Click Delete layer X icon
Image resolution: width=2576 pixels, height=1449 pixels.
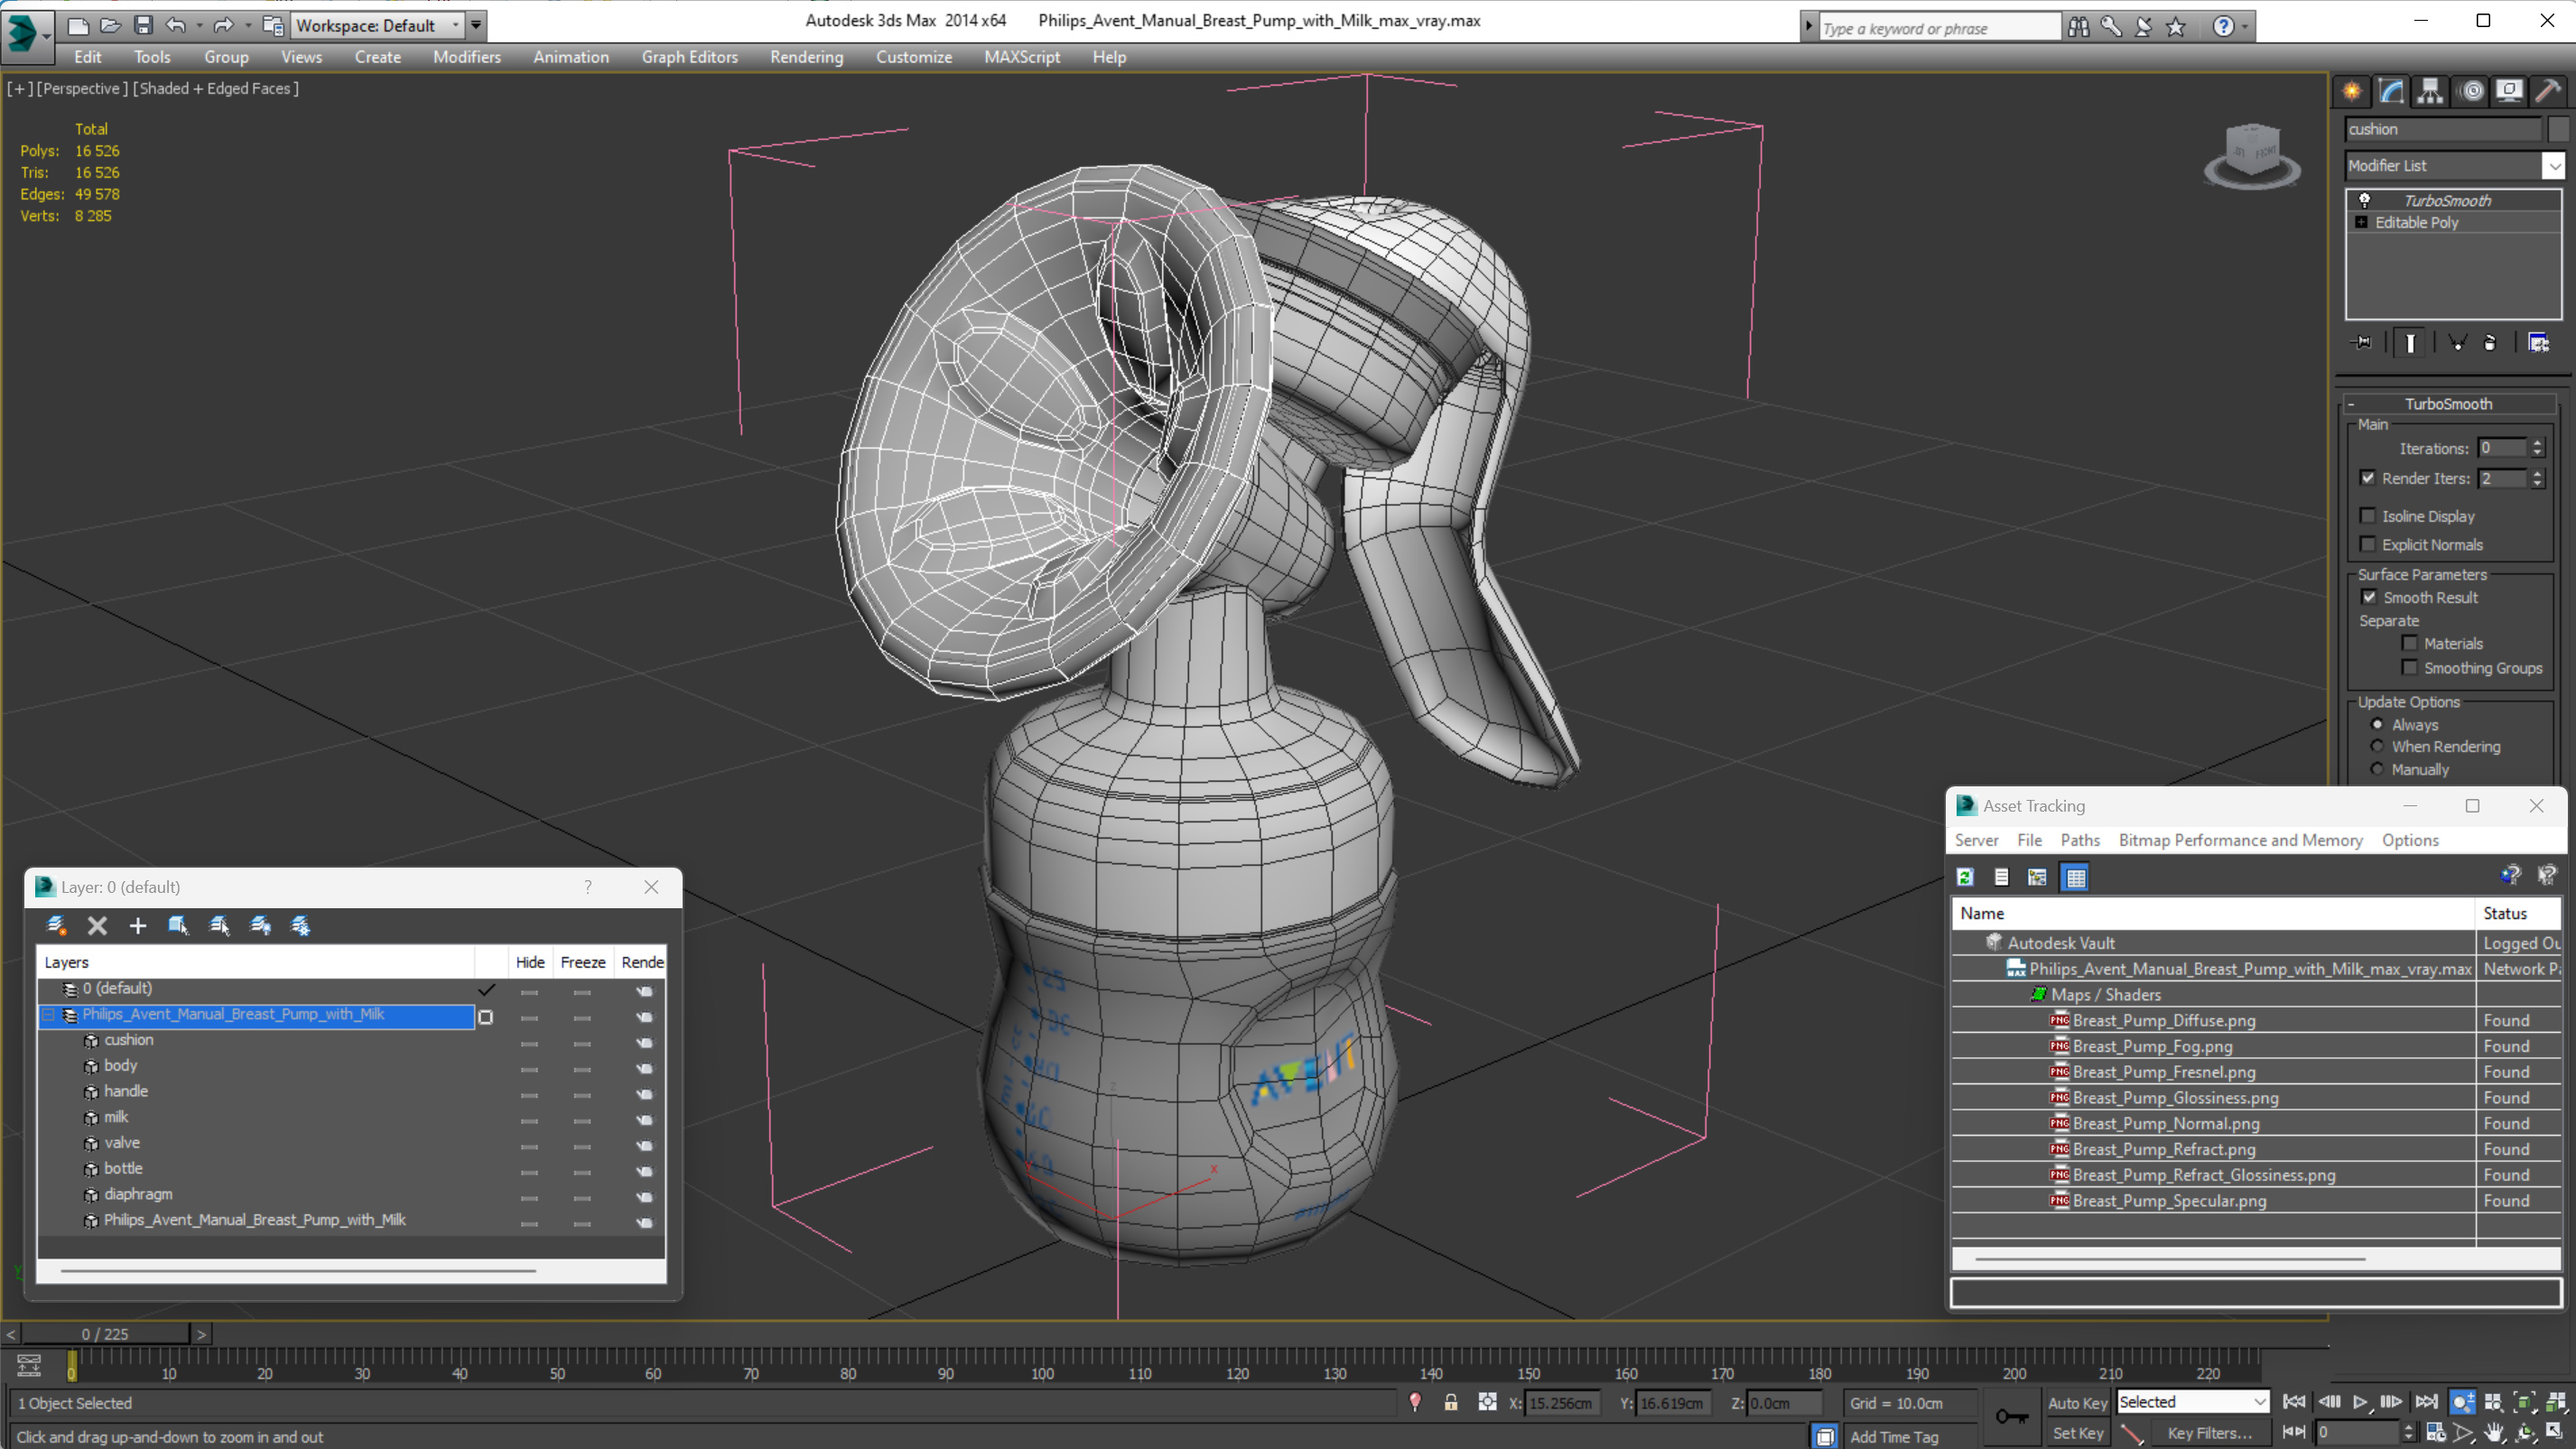(97, 926)
